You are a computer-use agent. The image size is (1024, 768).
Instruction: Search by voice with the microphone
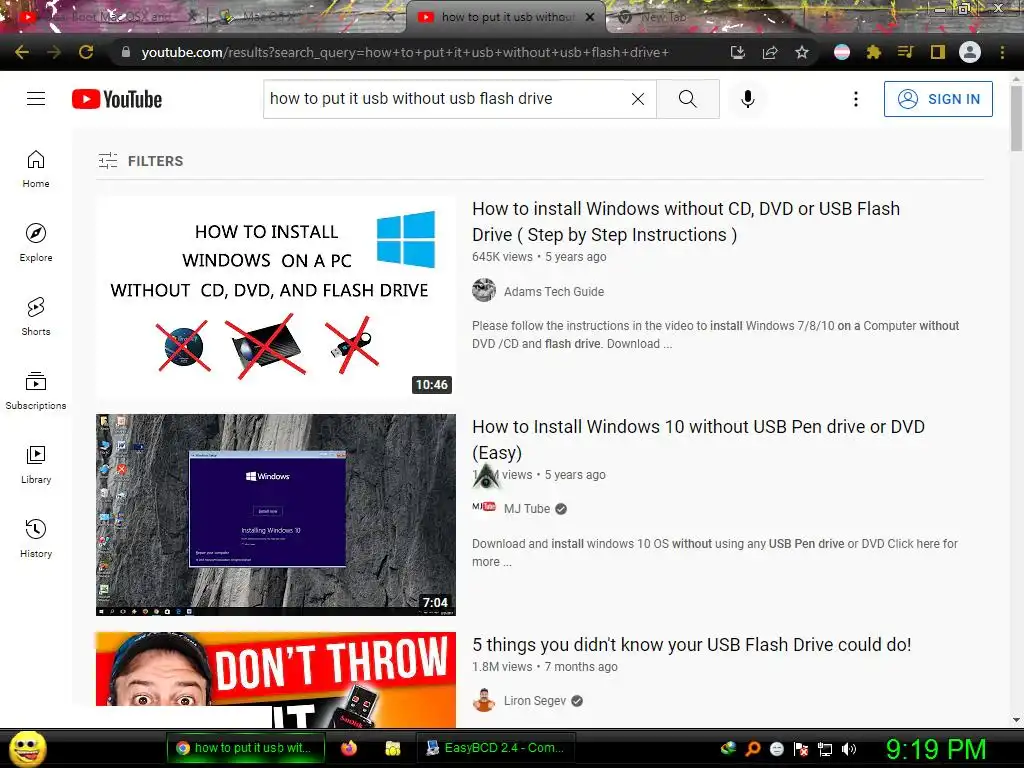[x=748, y=99]
